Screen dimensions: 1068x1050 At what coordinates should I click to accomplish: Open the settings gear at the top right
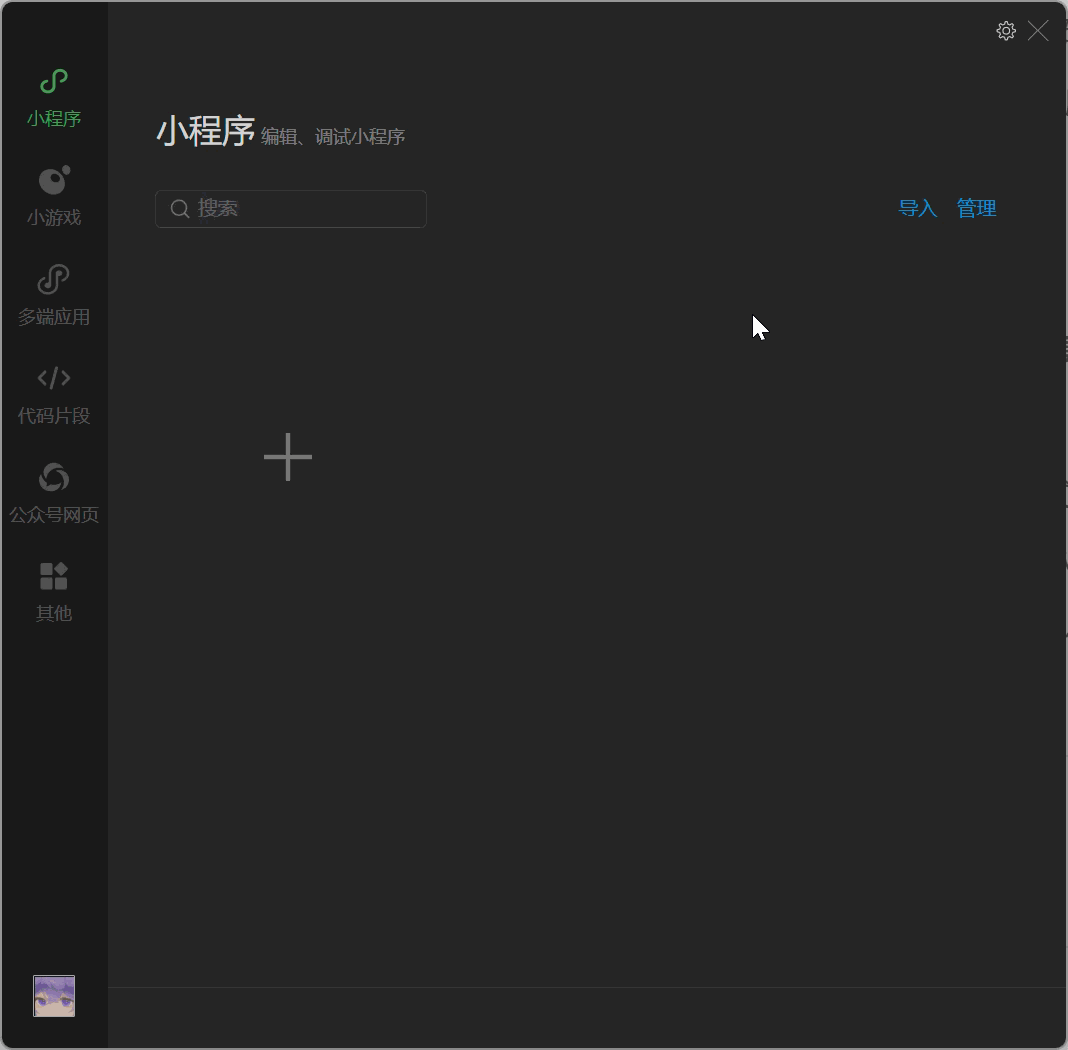coord(1006,30)
